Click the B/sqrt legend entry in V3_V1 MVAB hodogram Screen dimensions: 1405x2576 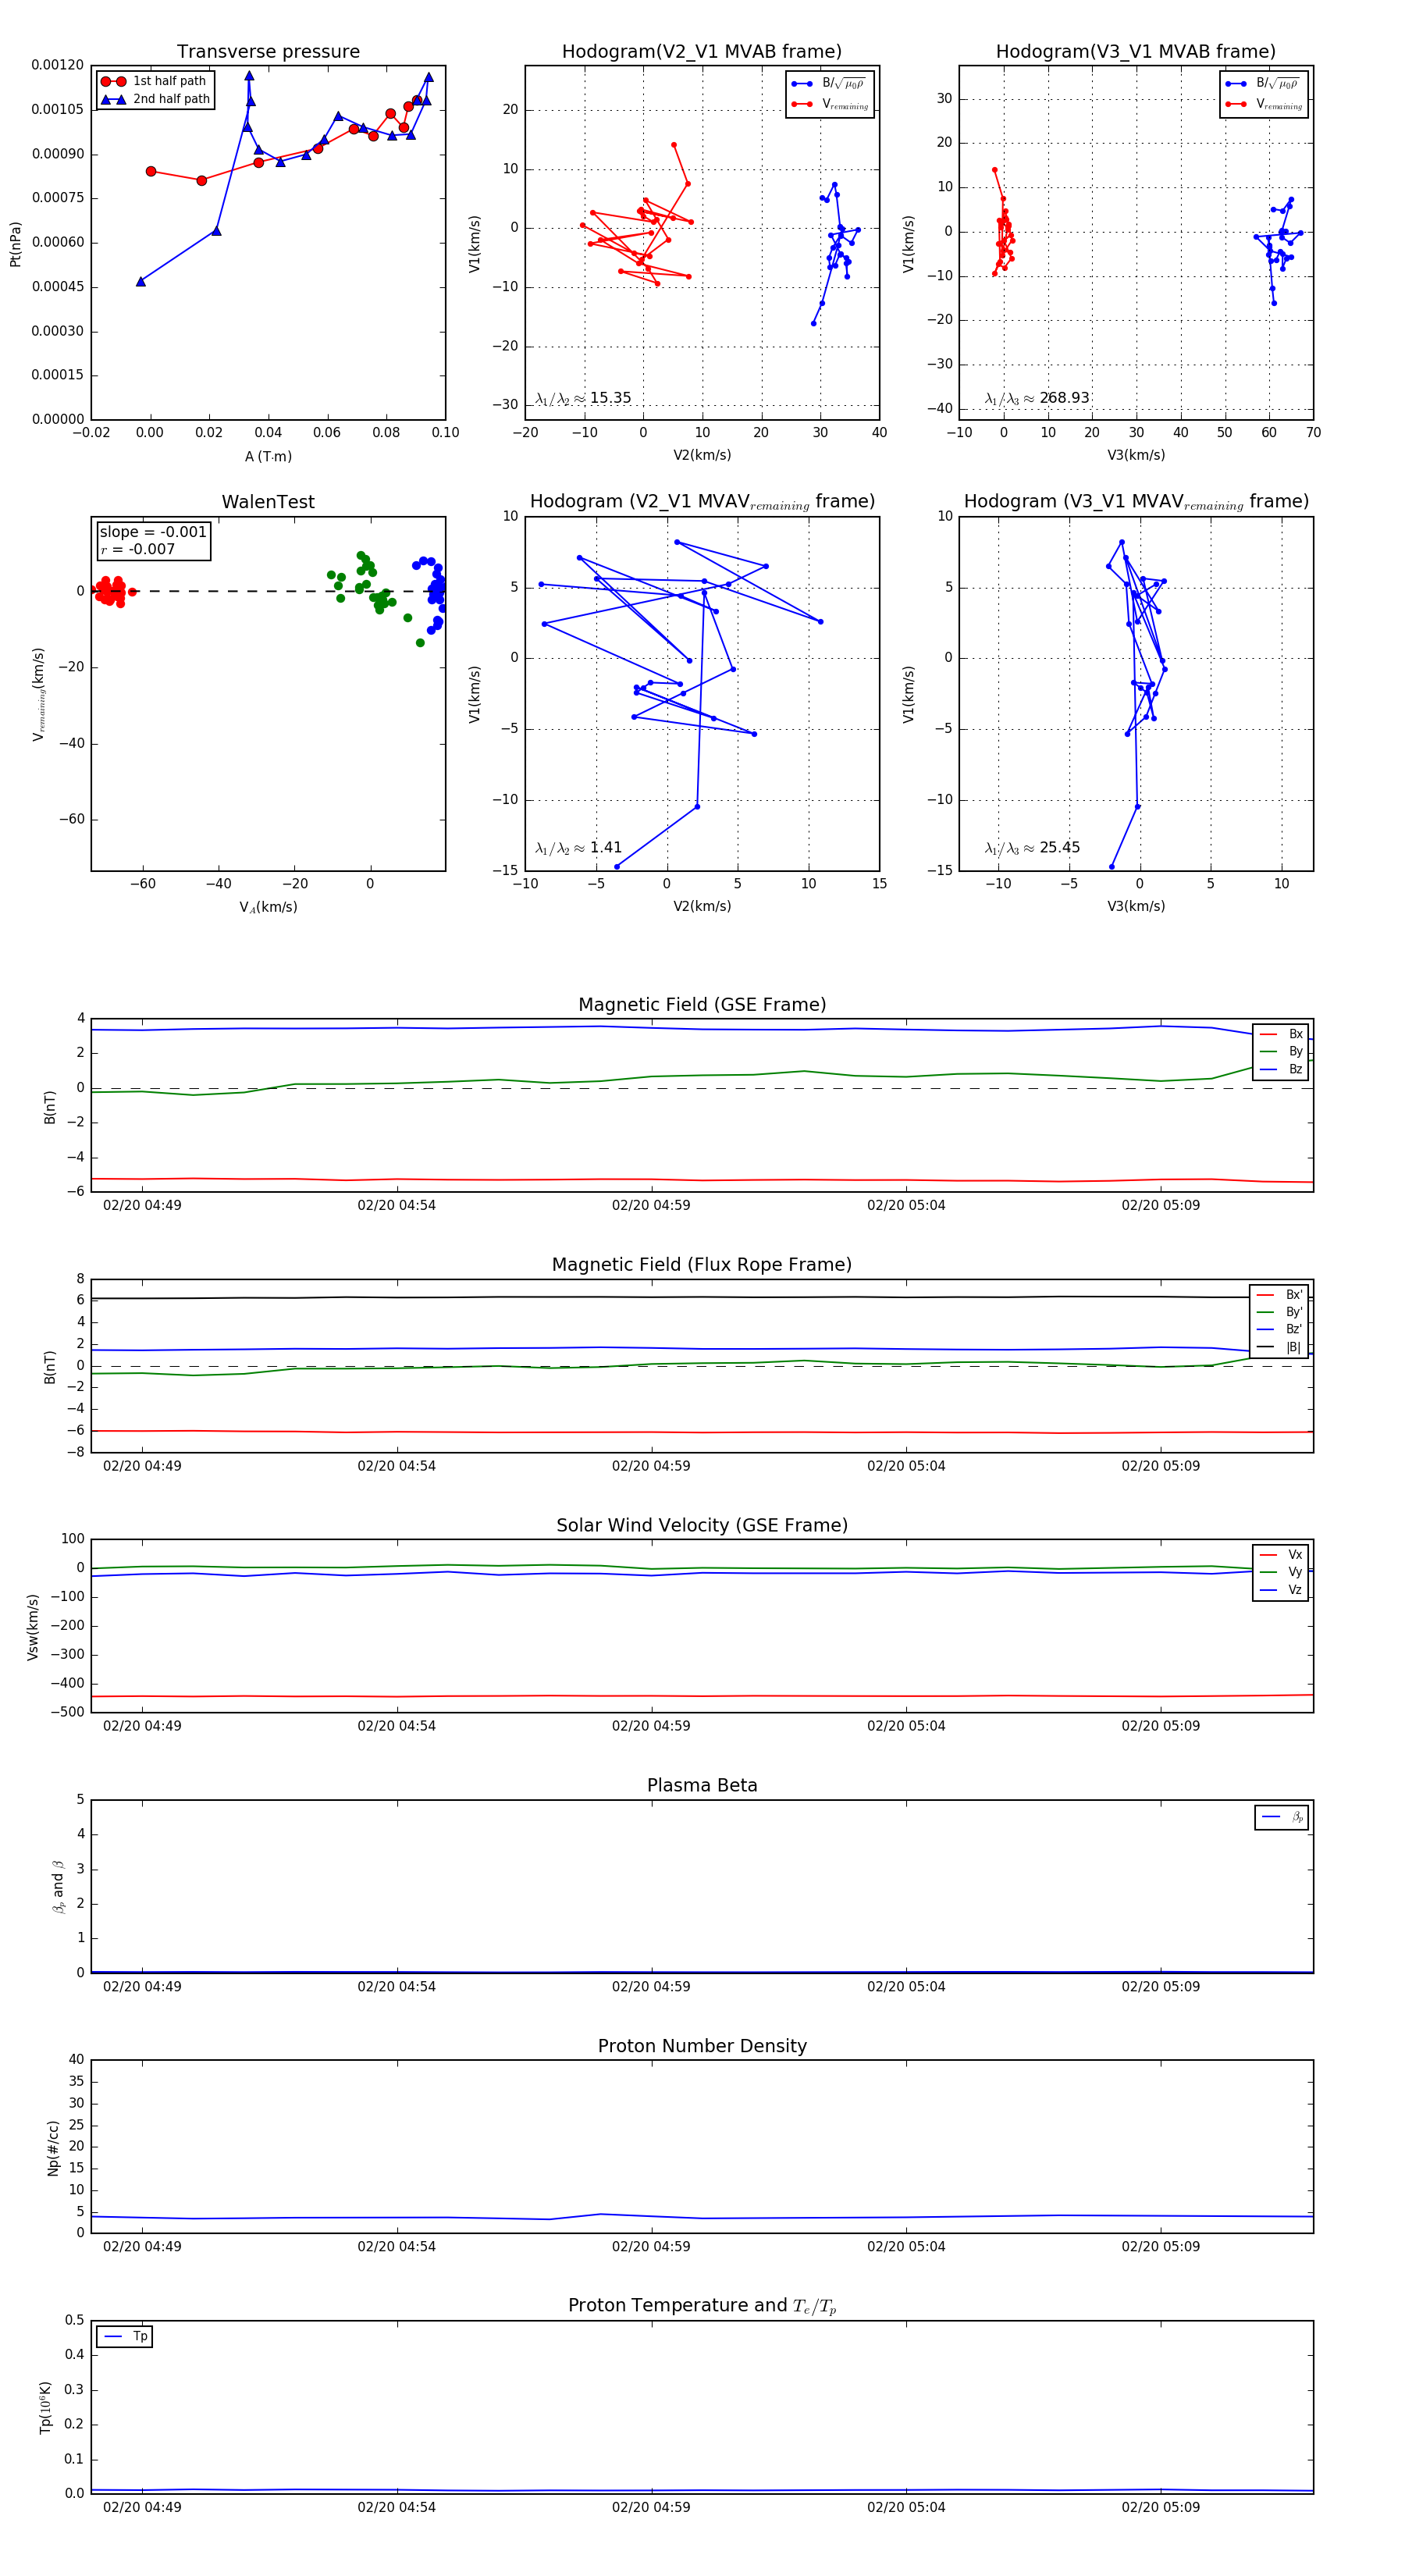coord(1263,84)
